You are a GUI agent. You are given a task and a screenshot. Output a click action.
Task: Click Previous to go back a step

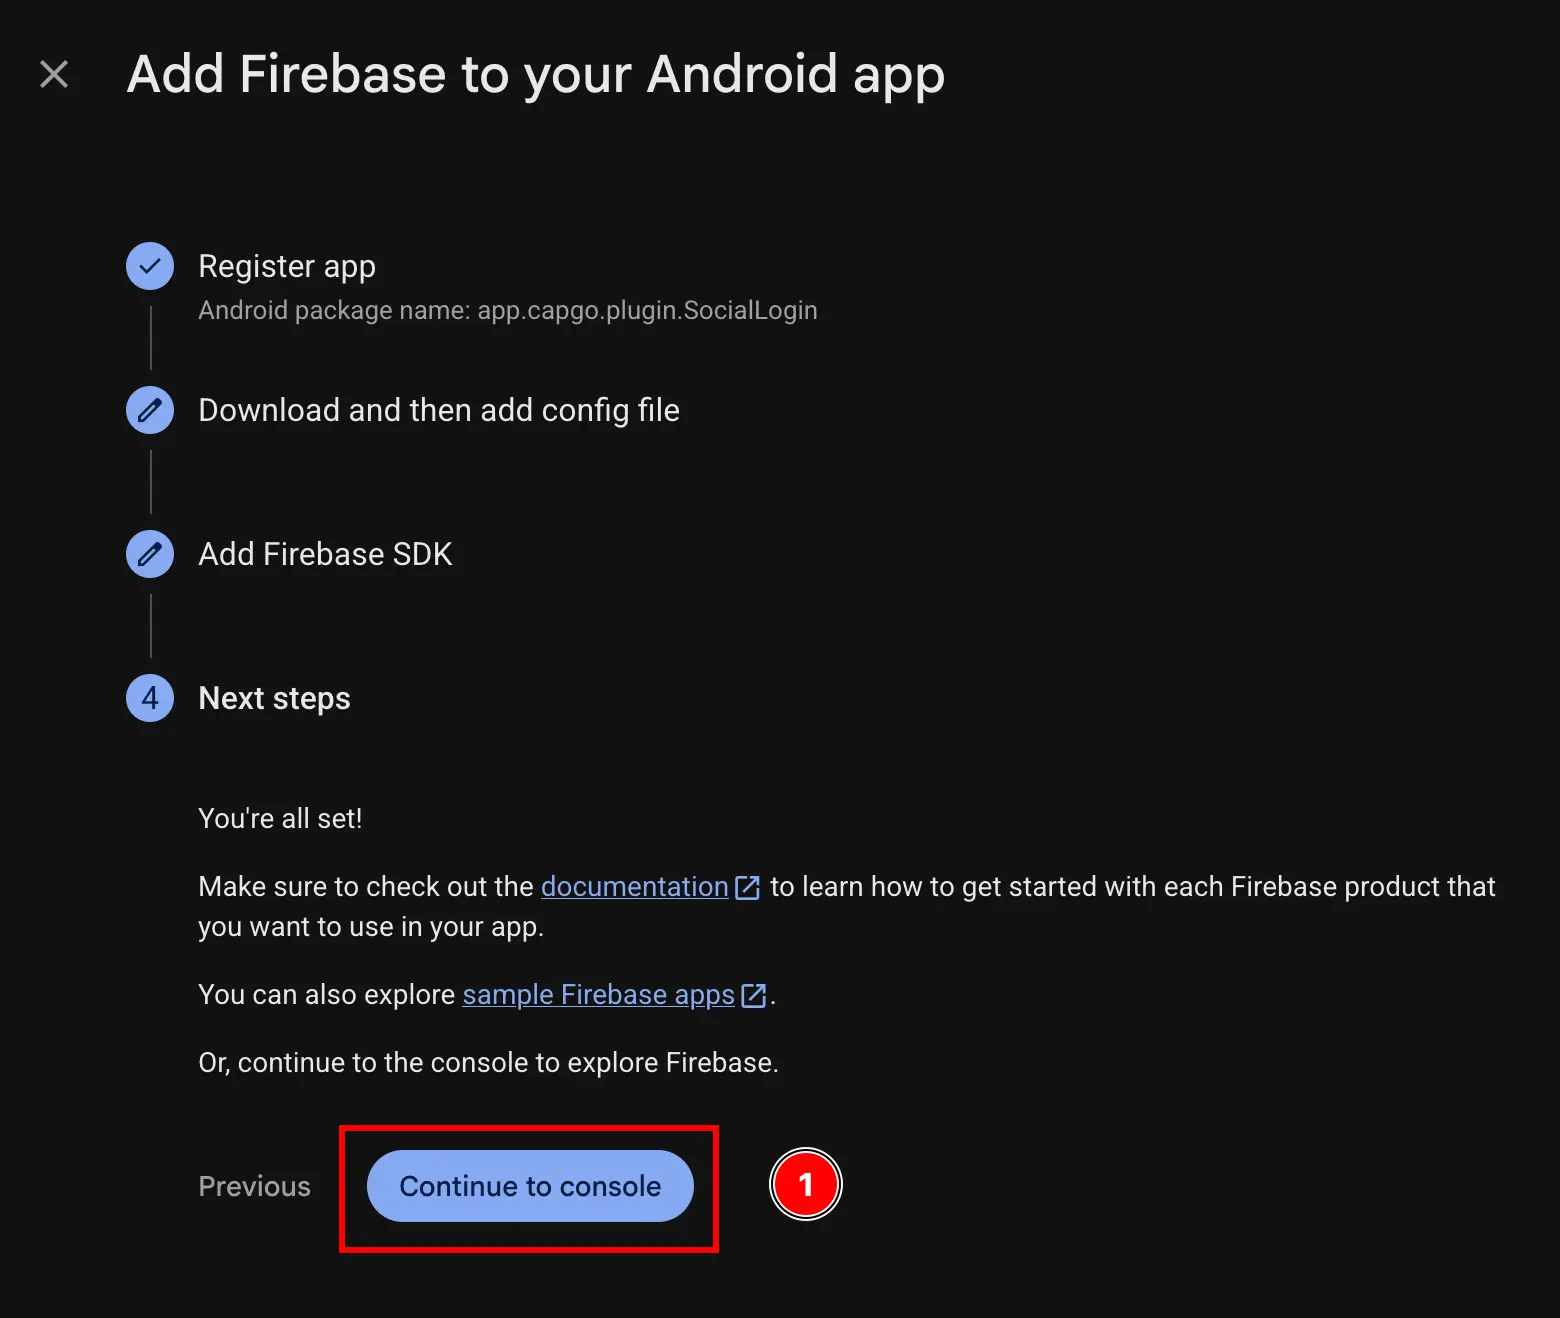254,1186
